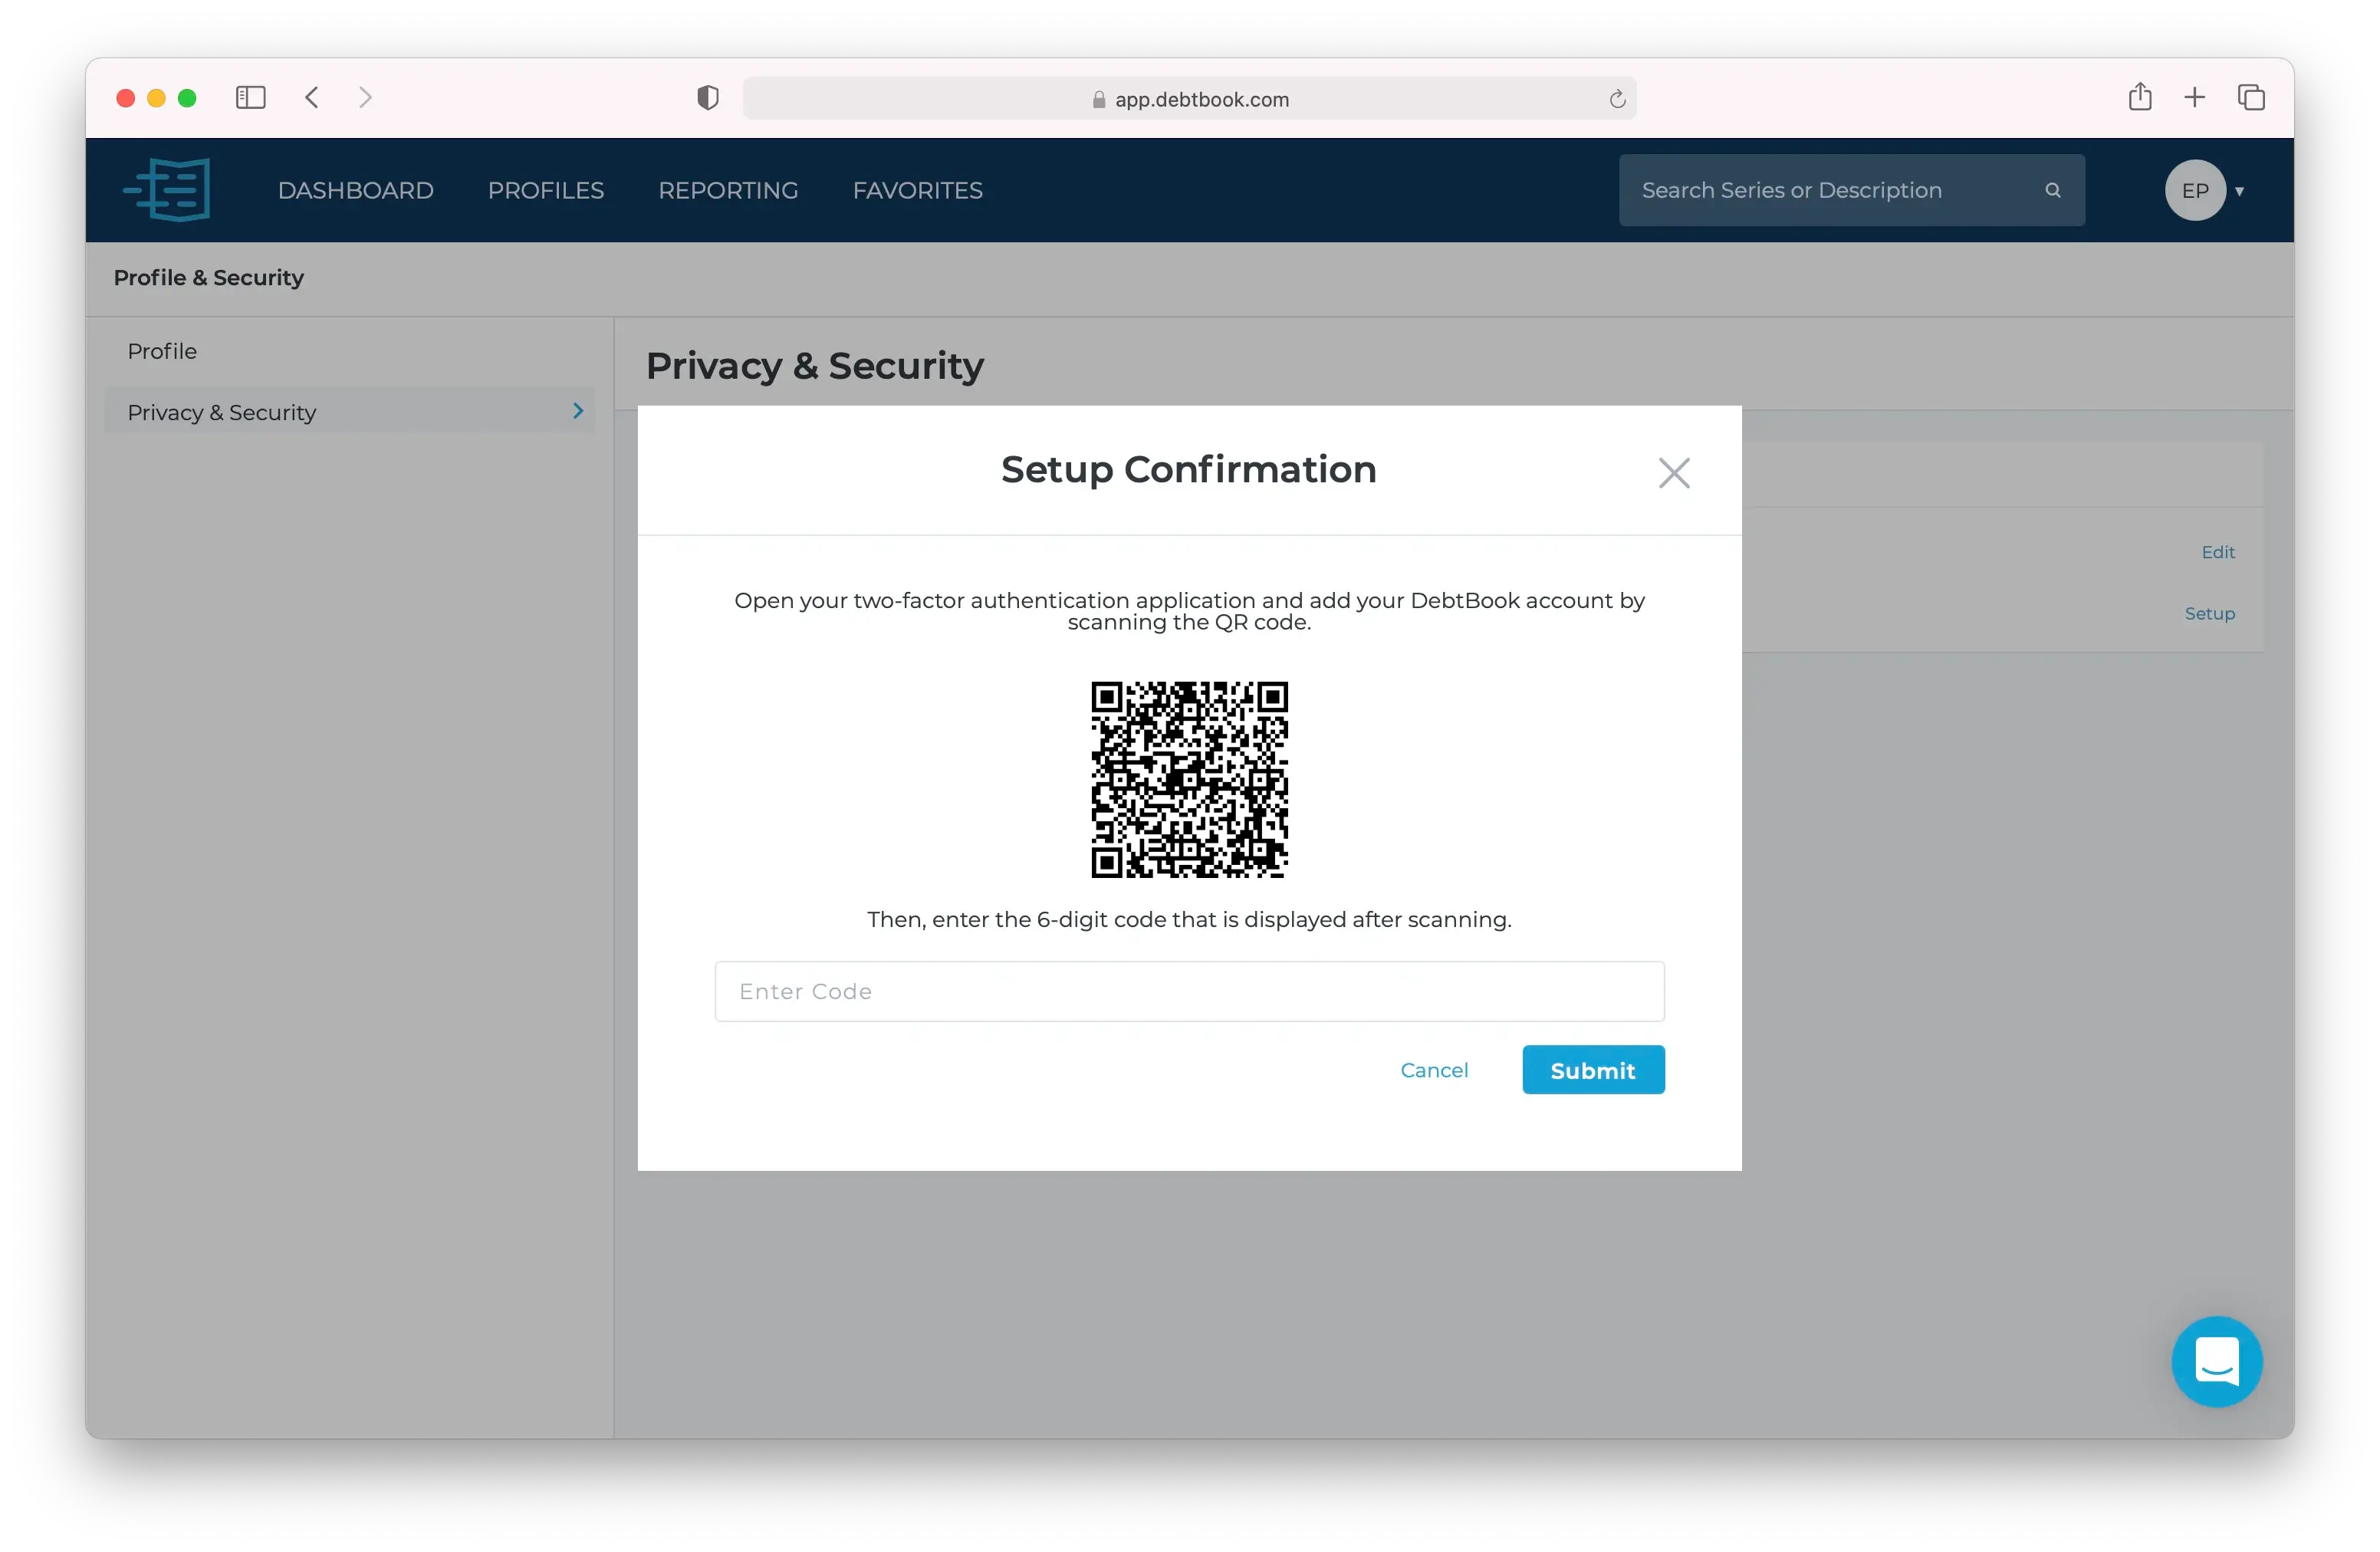Click the Profile & Security breadcrumb heading
The image size is (2380, 1552).
(x=208, y=278)
